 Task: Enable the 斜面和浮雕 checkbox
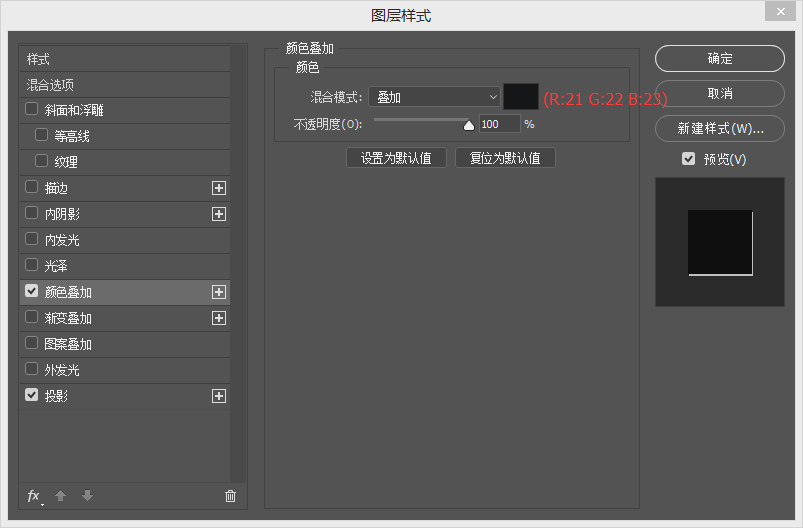(32, 109)
